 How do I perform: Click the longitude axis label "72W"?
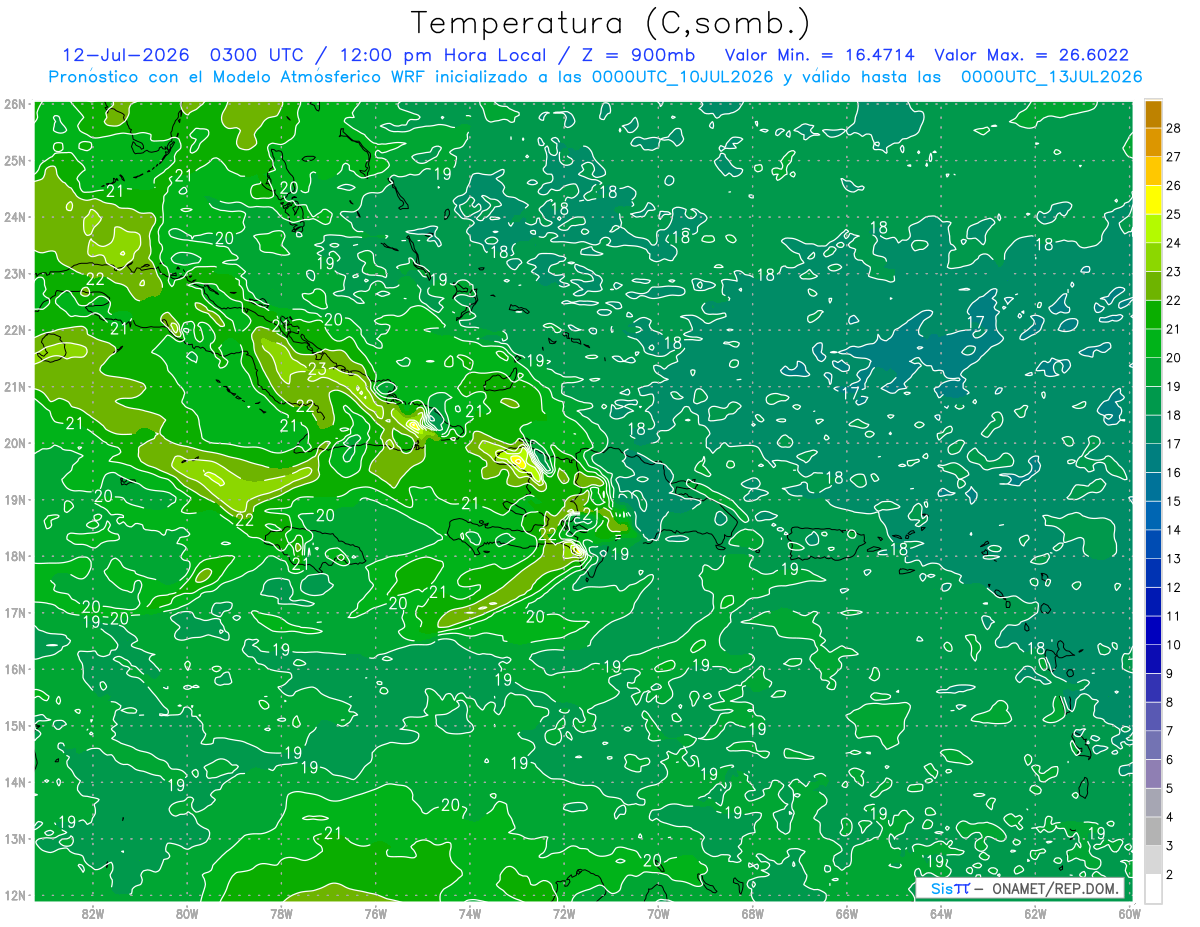tap(564, 913)
